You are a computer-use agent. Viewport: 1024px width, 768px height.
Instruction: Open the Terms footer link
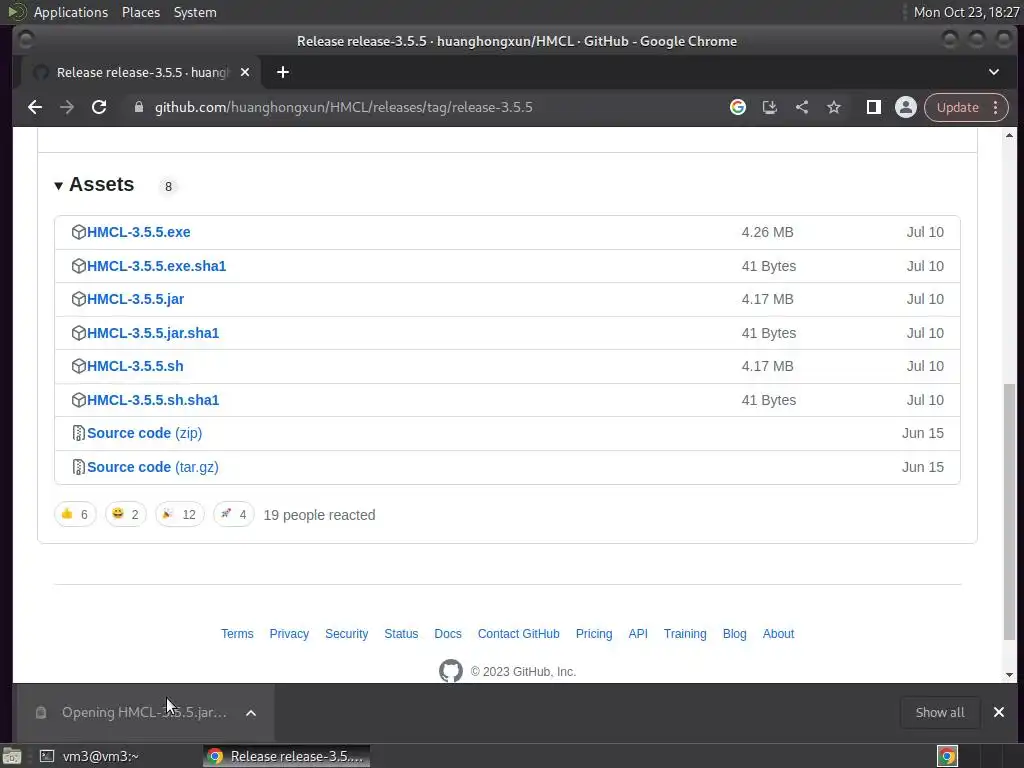click(237, 633)
